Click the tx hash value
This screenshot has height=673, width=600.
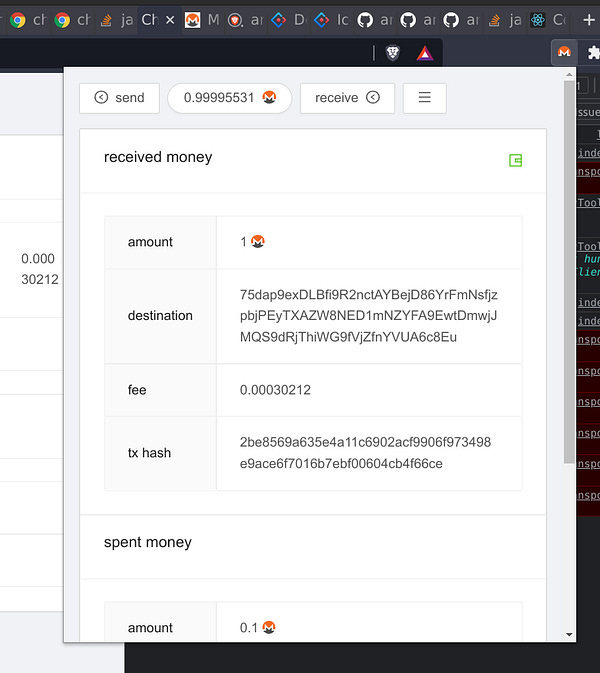click(365, 453)
